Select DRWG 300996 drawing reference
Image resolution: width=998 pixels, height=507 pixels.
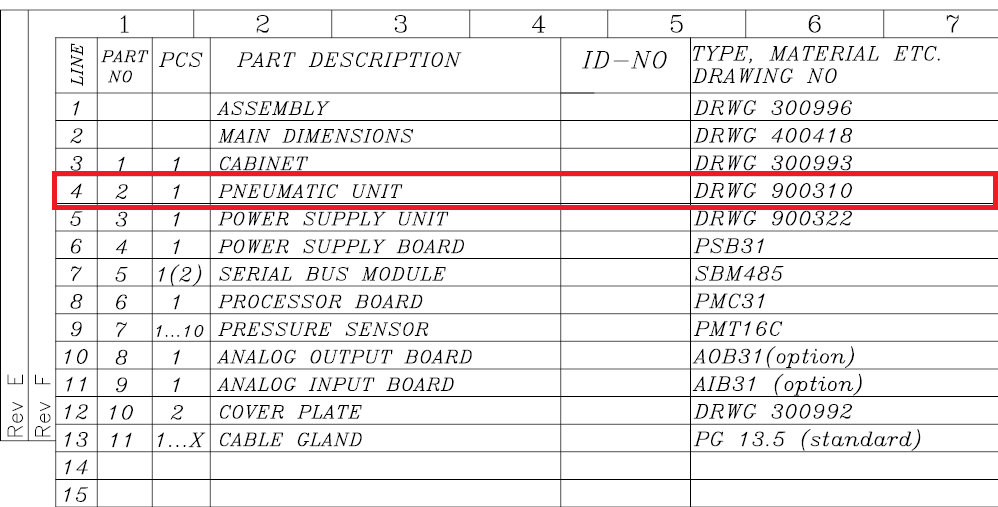(x=773, y=109)
